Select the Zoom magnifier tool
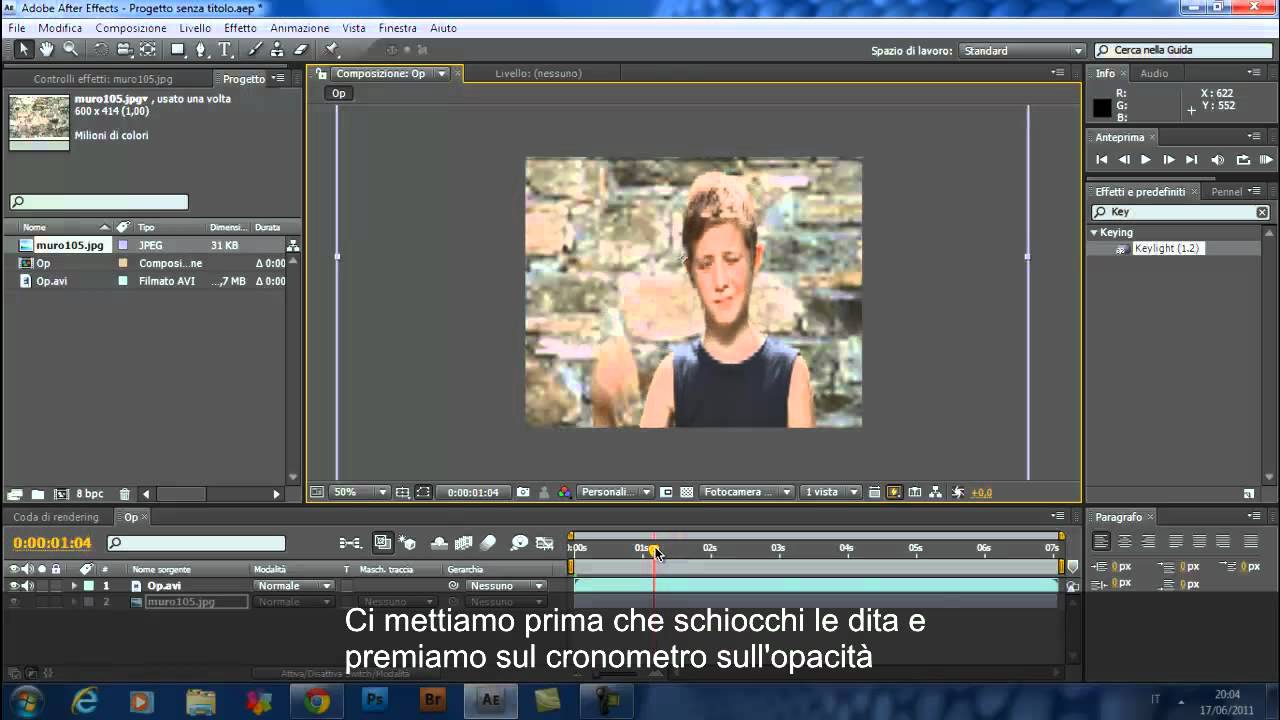Screen dimensions: 1280x720 point(71,49)
